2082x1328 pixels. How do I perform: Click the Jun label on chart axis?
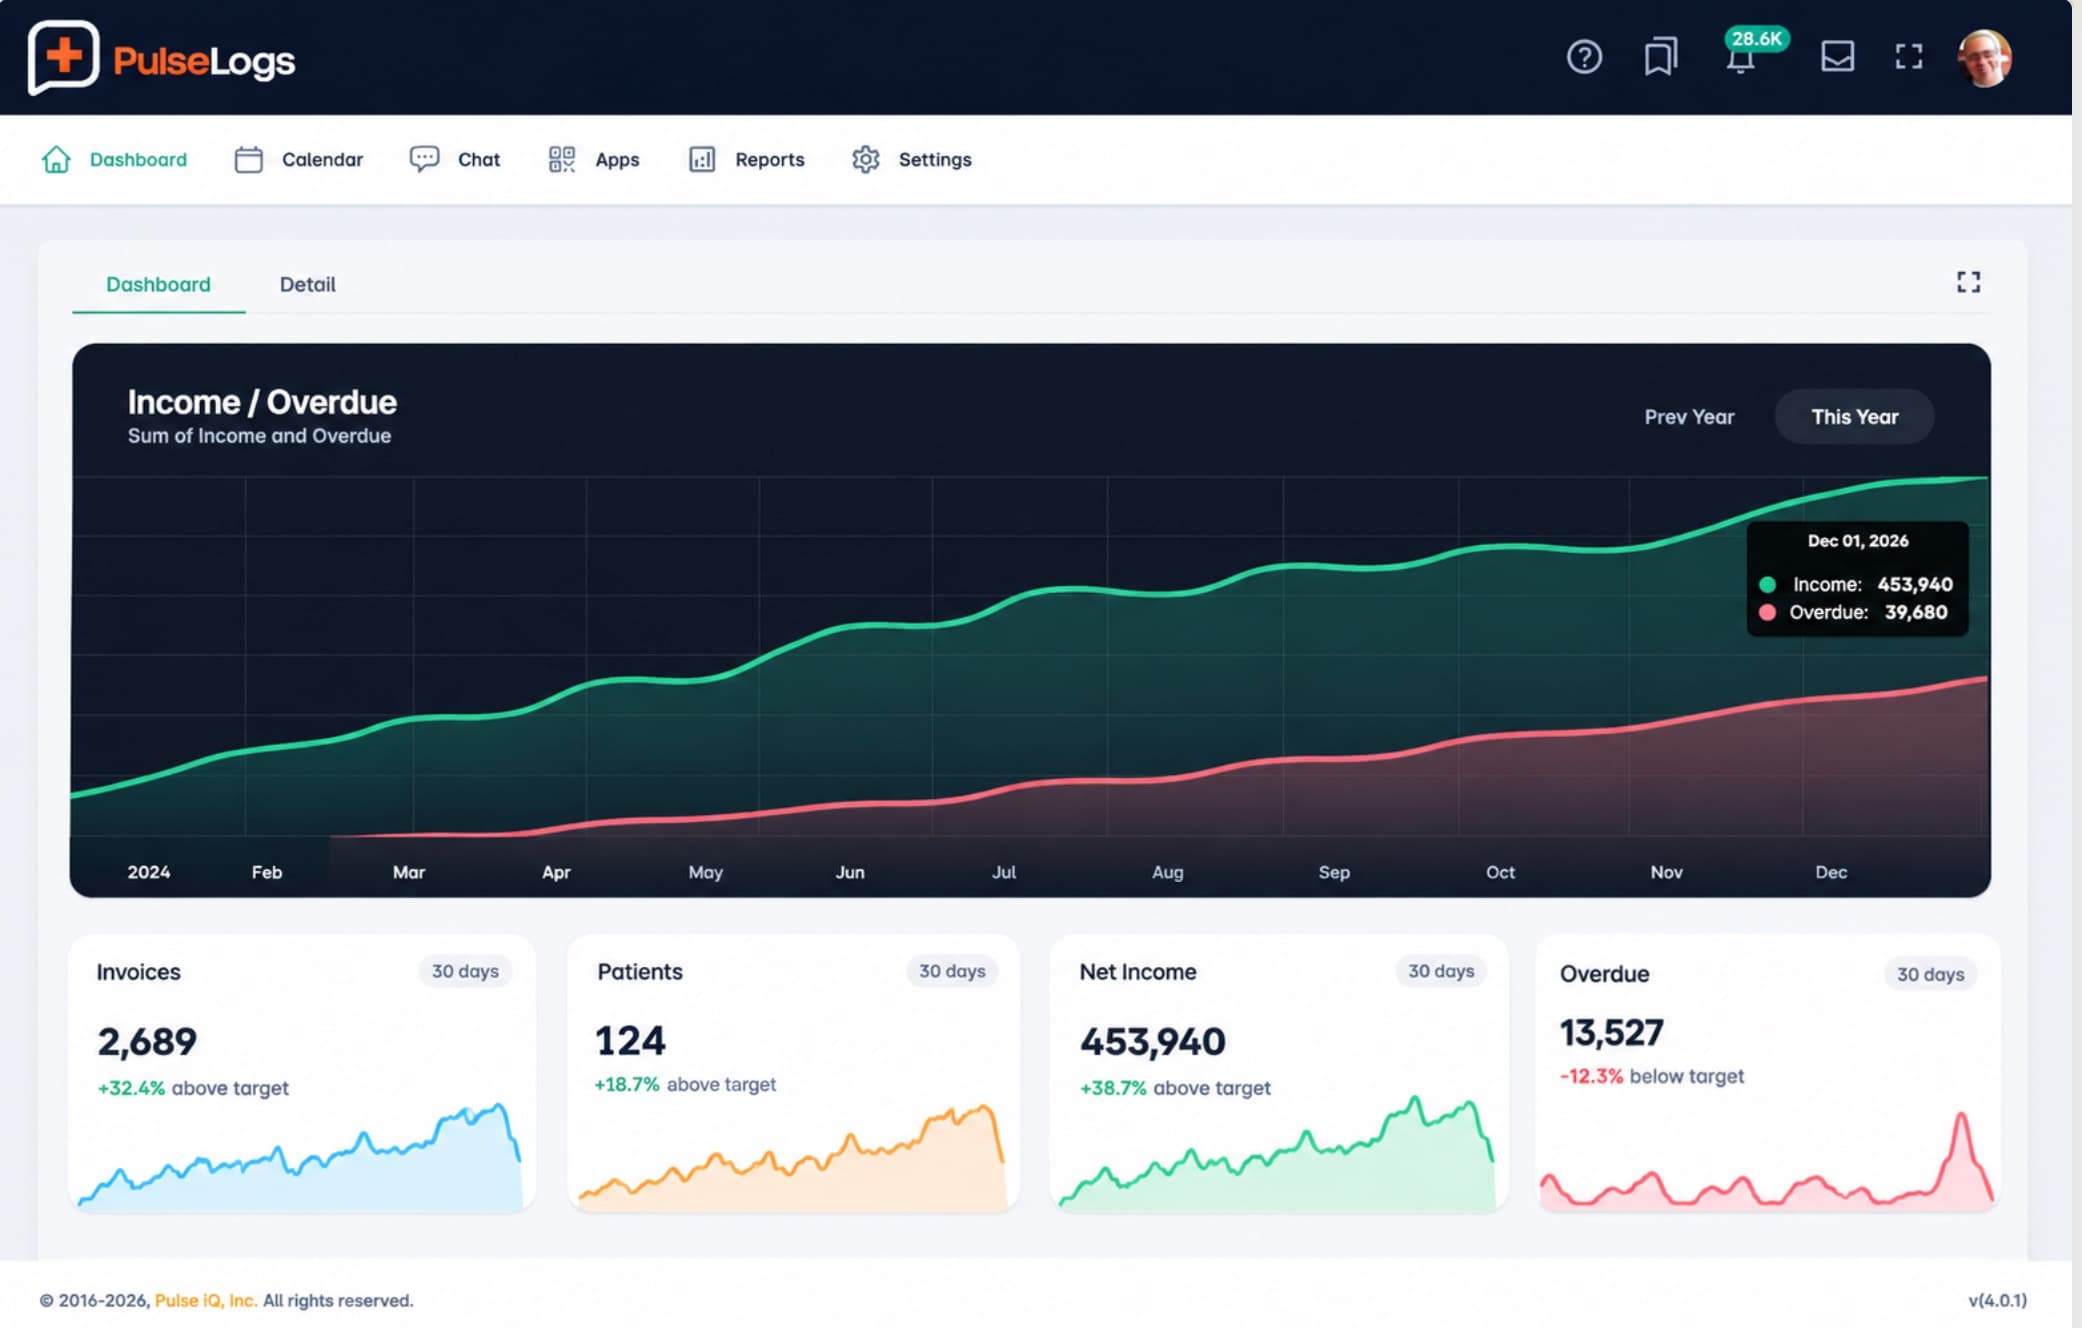coord(850,872)
